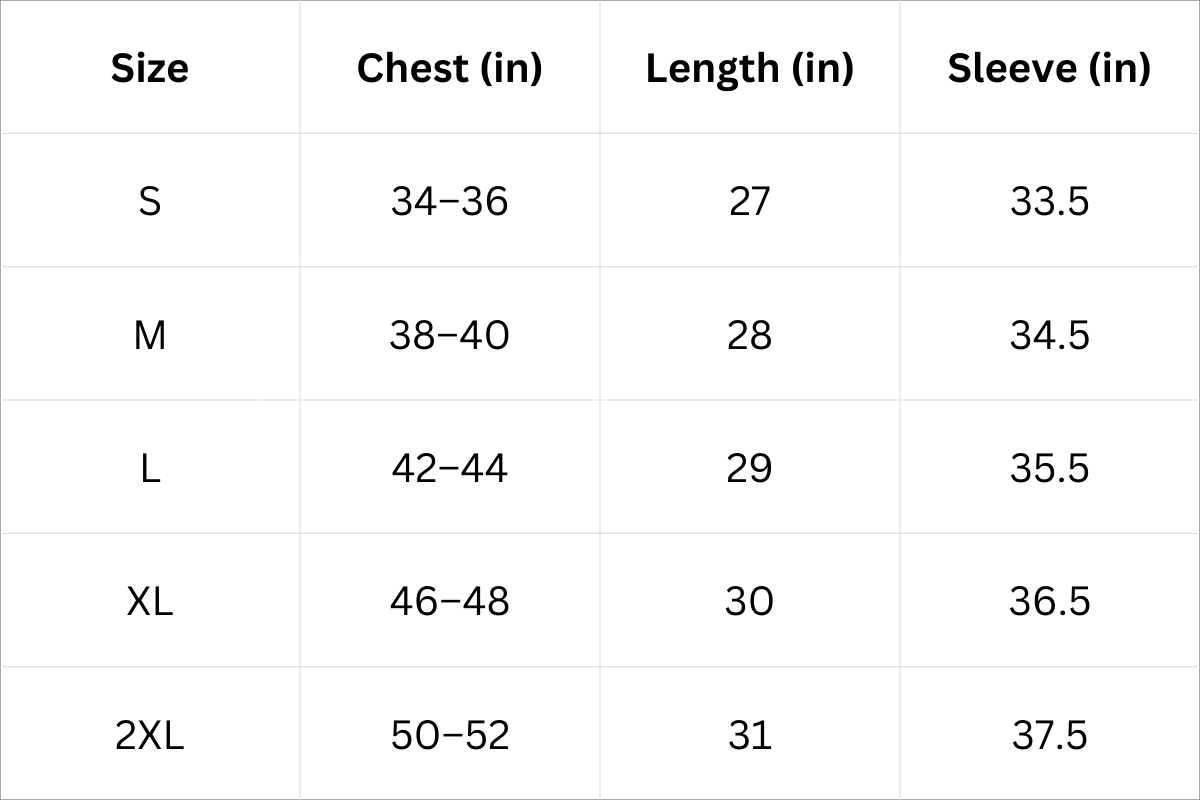This screenshot has width=1200, height=800.
Task: Select the length value 29
Action: click(749, 468)
